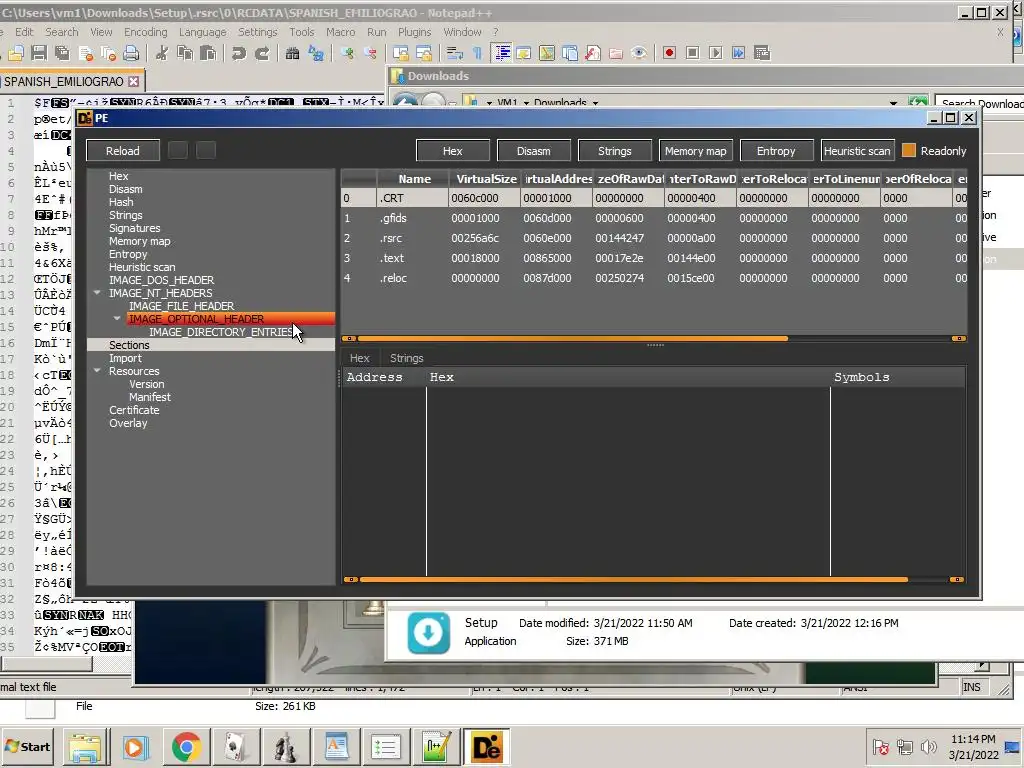Run macro multiple times icon
This screenshot has height=768, width=1024.
pos(739,54)
